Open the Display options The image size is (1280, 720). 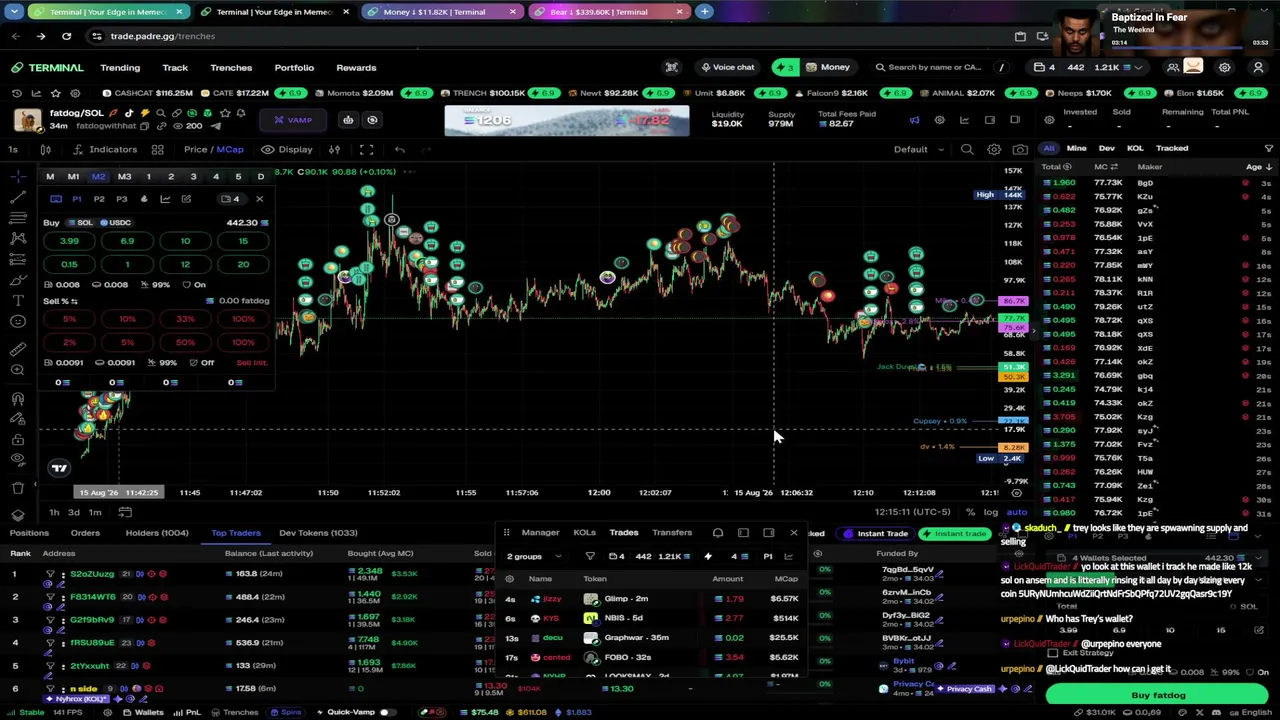(287, 149)
